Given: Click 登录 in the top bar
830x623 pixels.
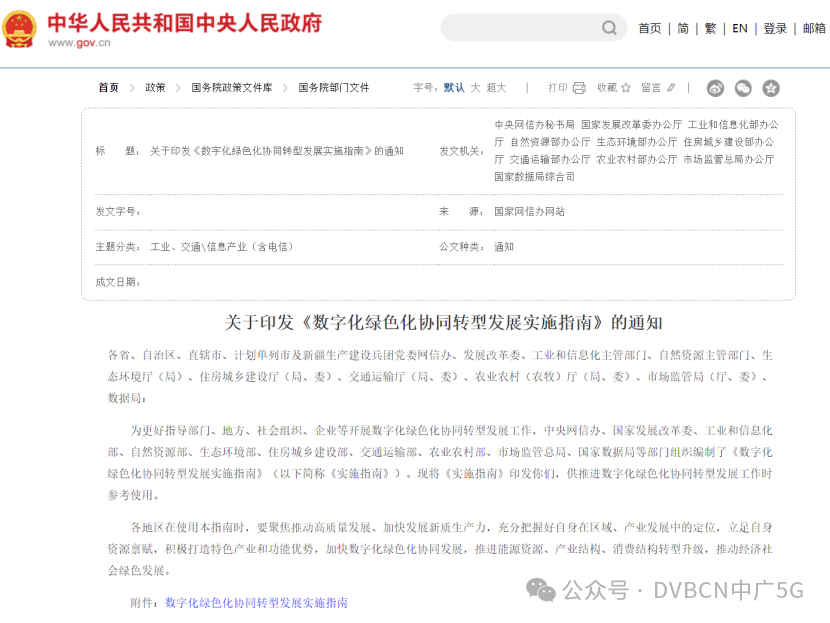Looking at the screenshot, I should click(x=775, y=28).
